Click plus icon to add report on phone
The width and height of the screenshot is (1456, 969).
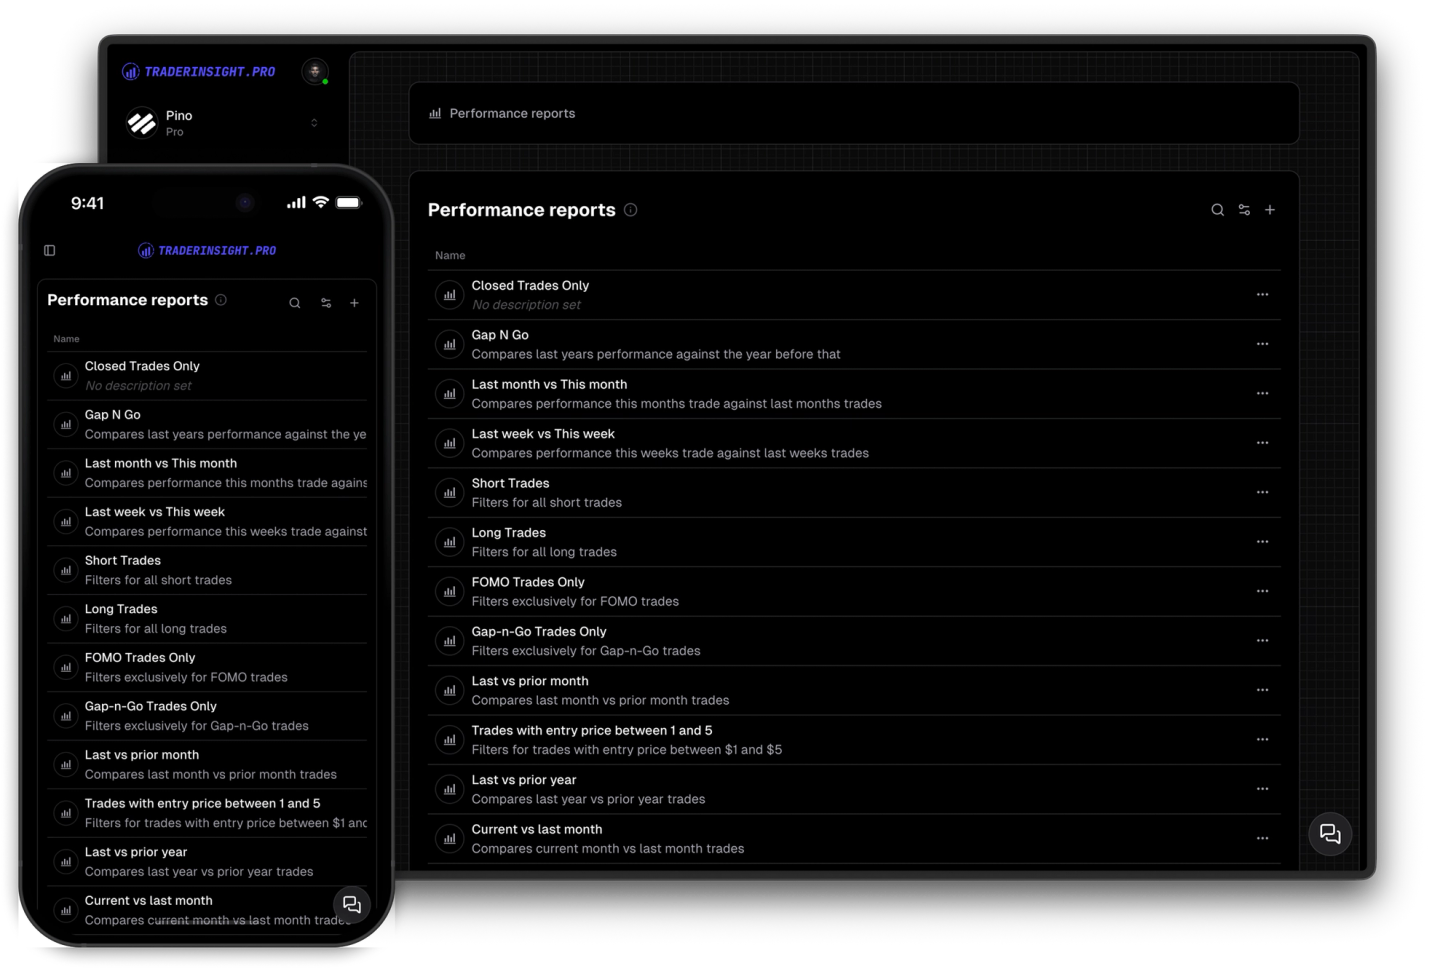pyautogui.click(x=354, y=303)
